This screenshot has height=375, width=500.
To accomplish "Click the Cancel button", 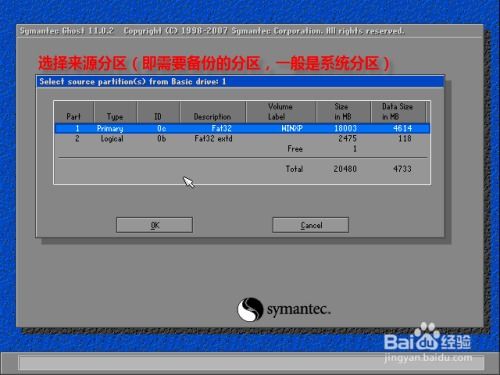I will coord(311,225).
